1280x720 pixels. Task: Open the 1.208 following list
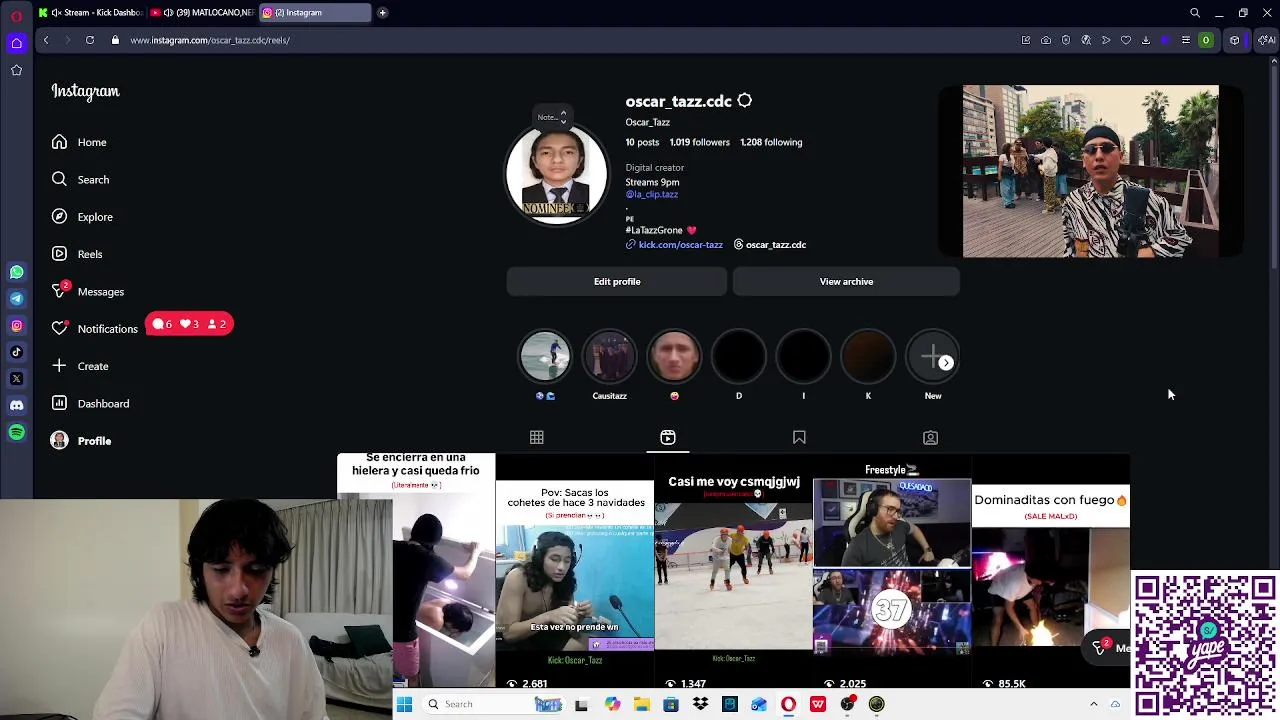pos(771,142)
